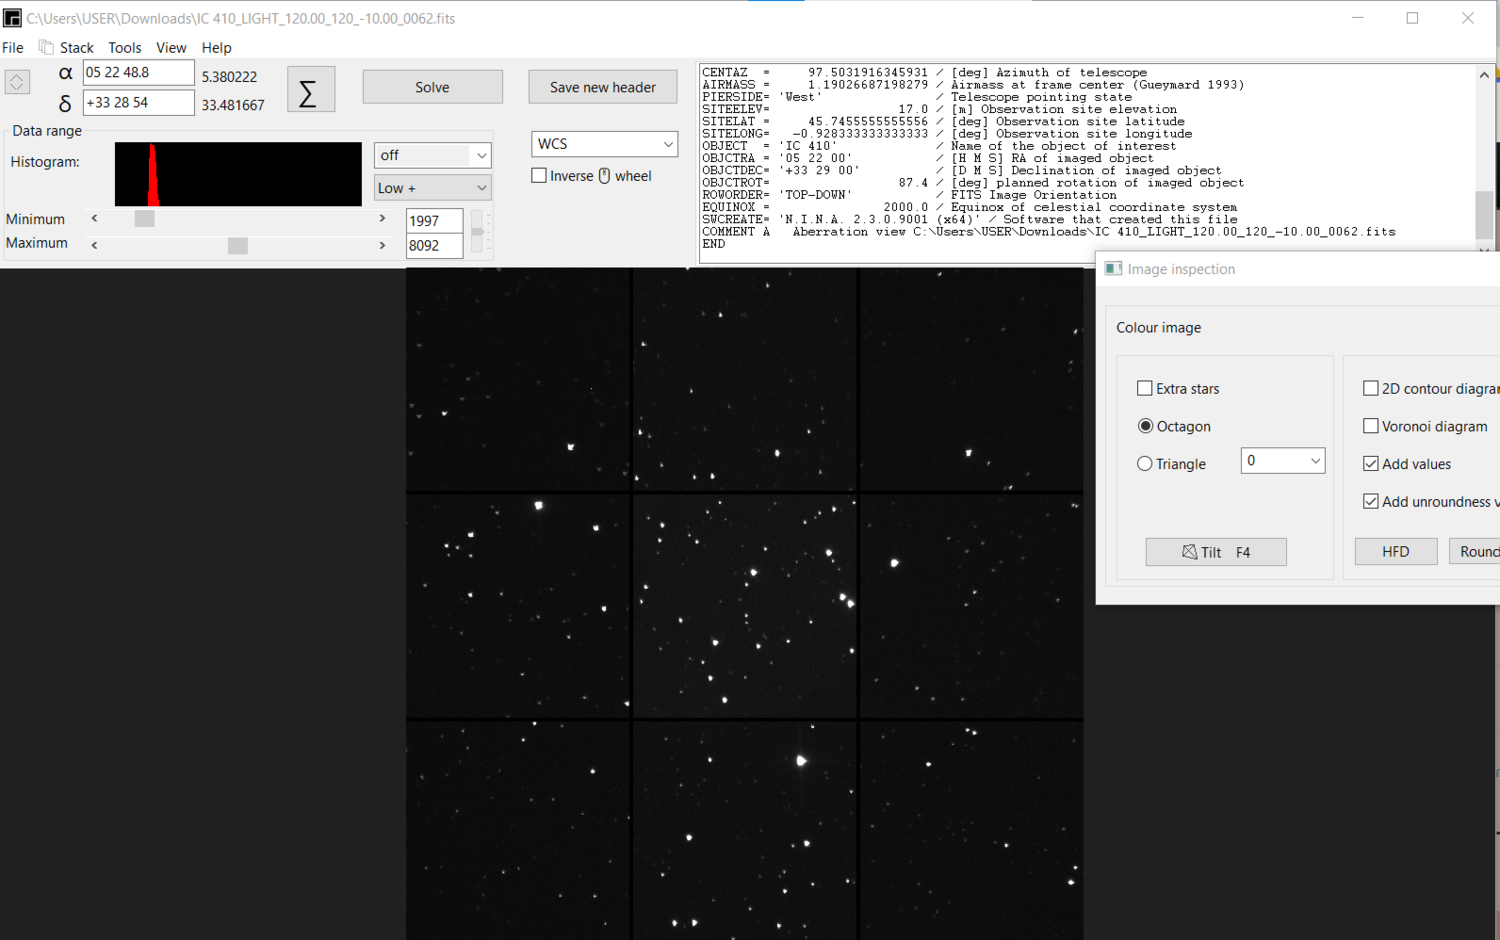1500x940 pixels.
Task: Click the diamond up-down button beside alpha
Action: point(17,82)
